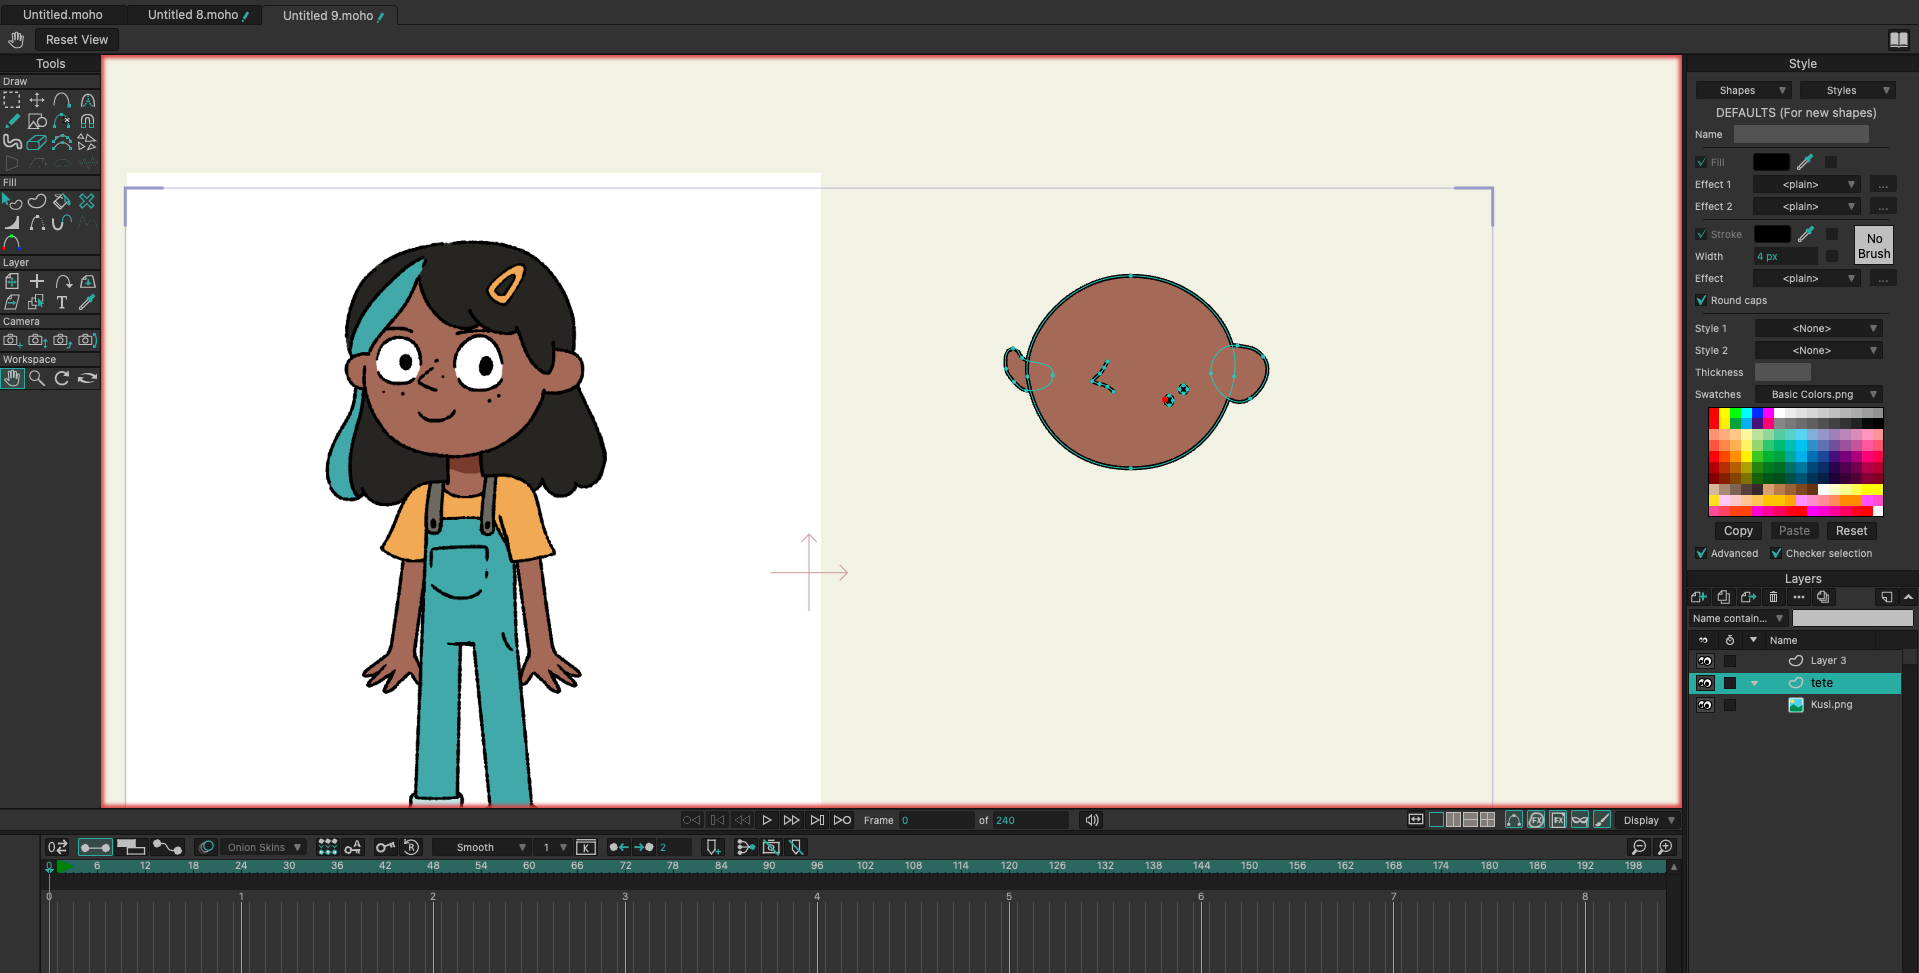
Task: Click the play button
Action: [767, 820]
